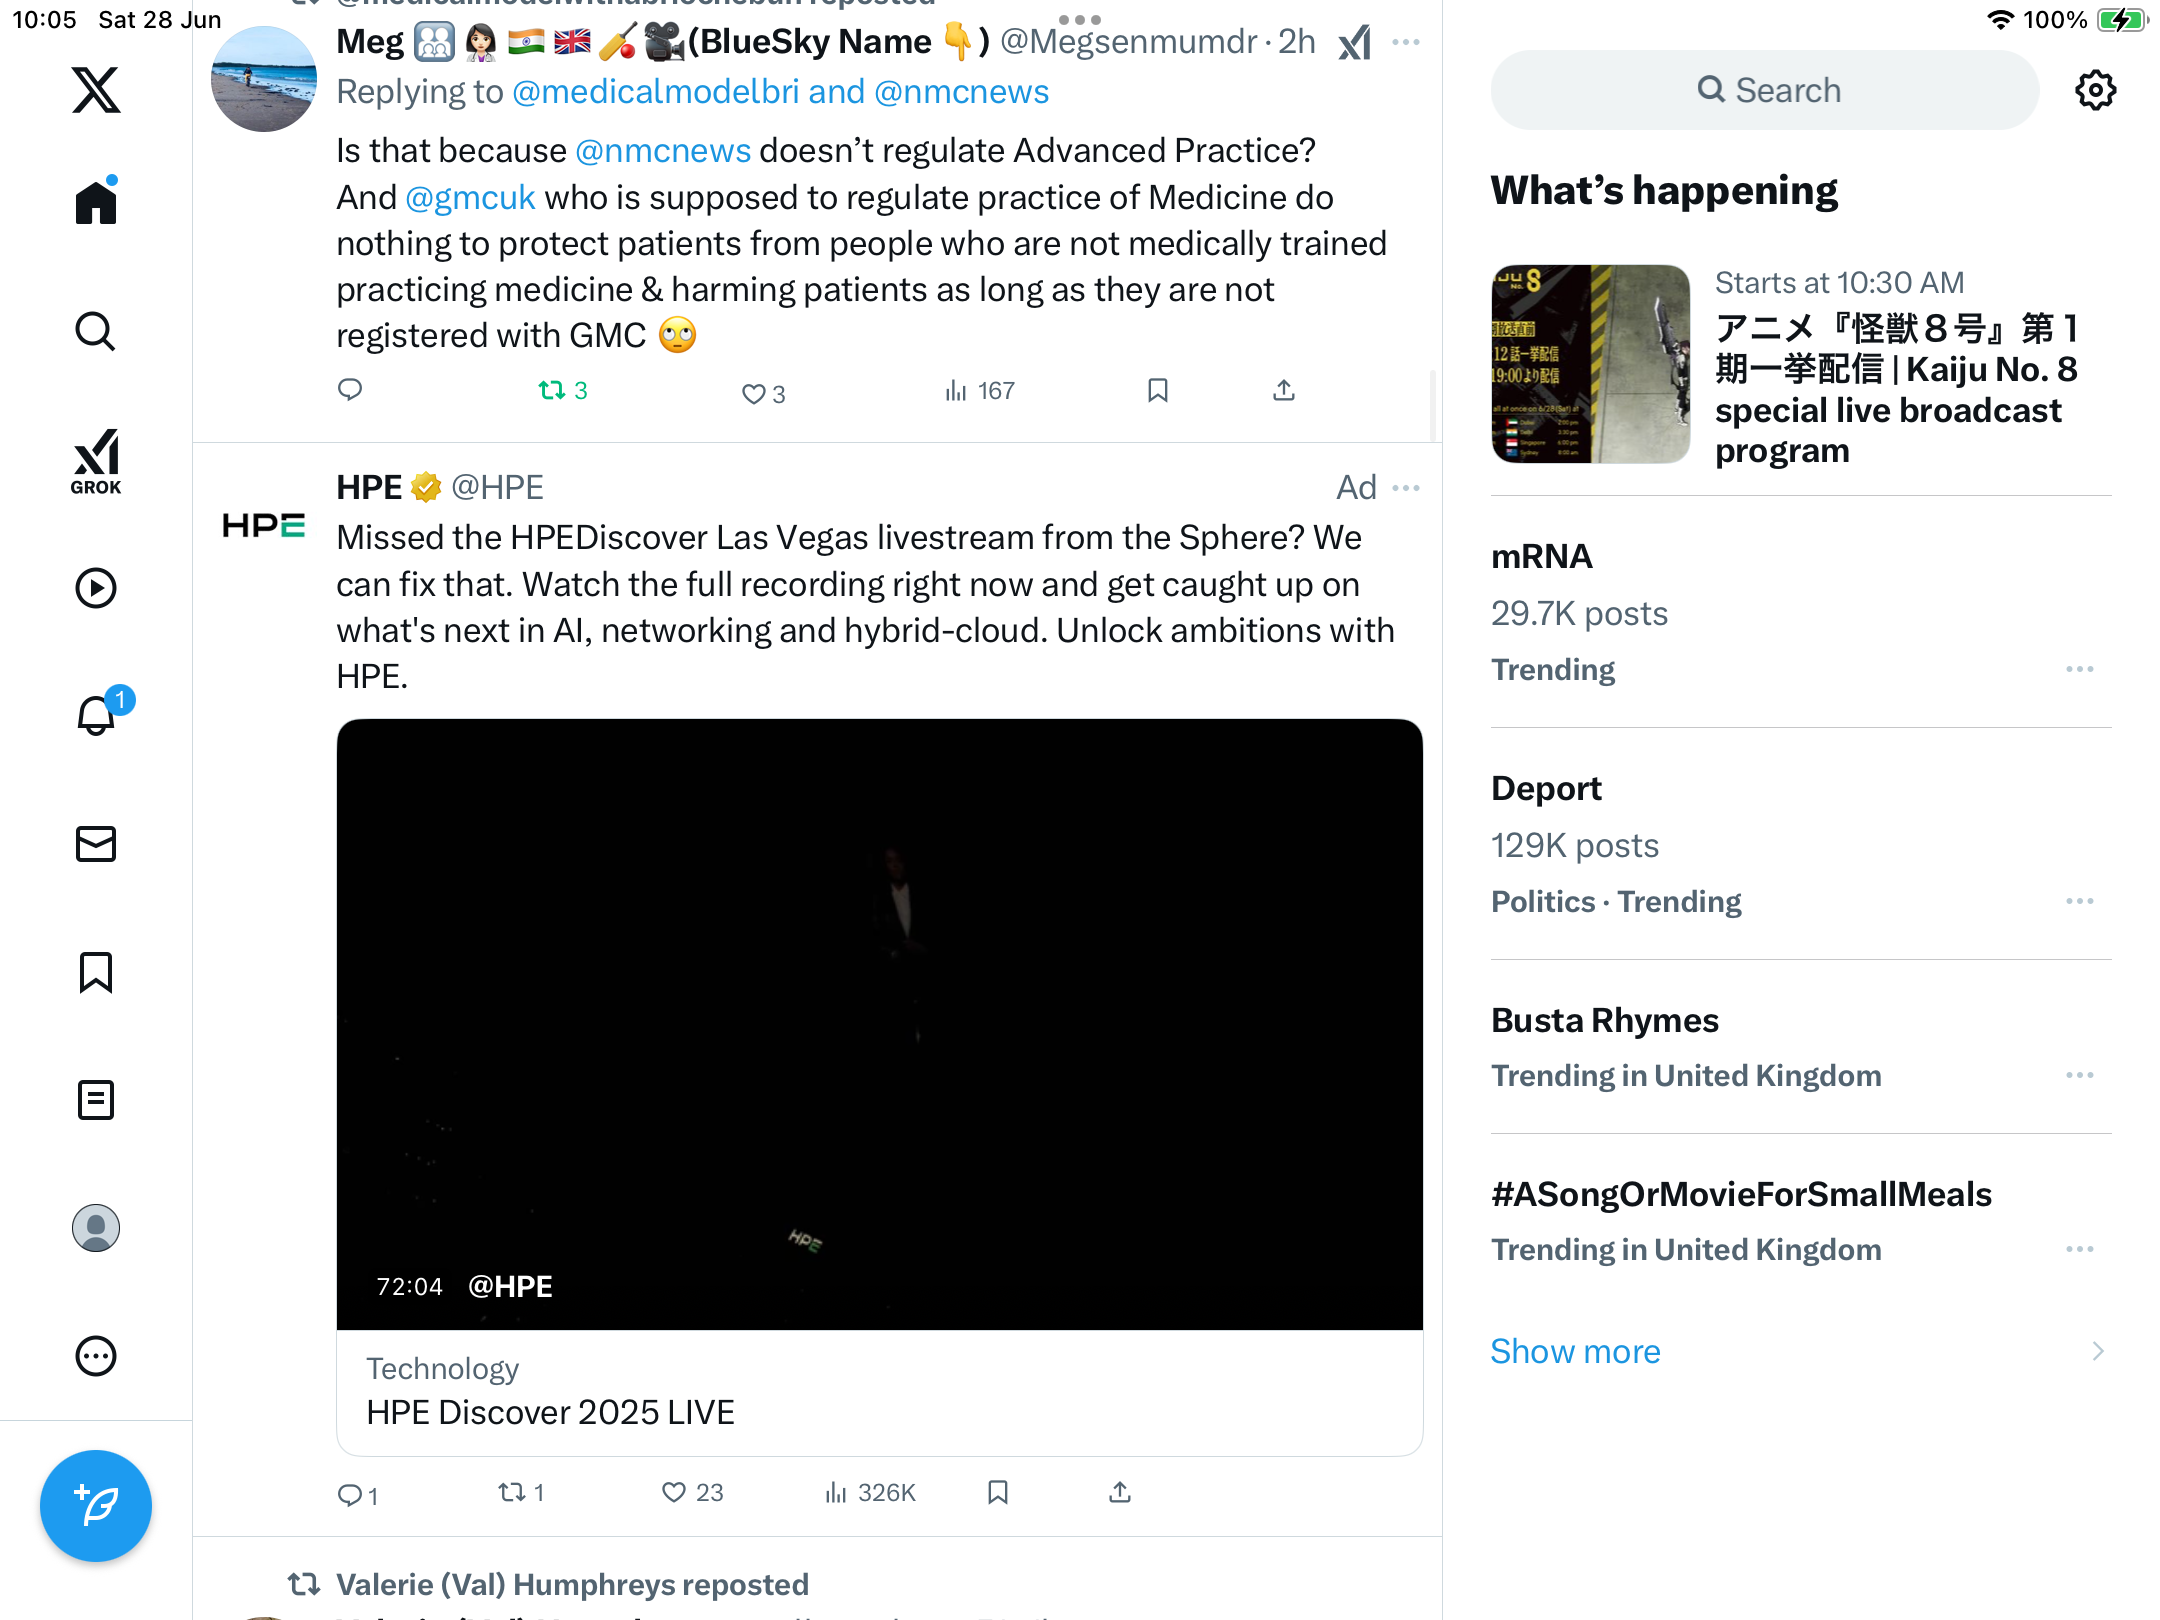Open @nmcnews mention link in reply
The image size is (2160, 1620).
point(662,150)
